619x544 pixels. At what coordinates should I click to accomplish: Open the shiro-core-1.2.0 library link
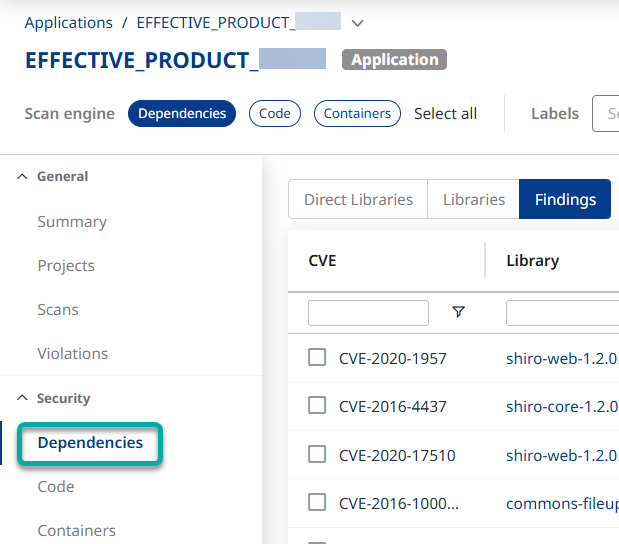pos(562,407)
